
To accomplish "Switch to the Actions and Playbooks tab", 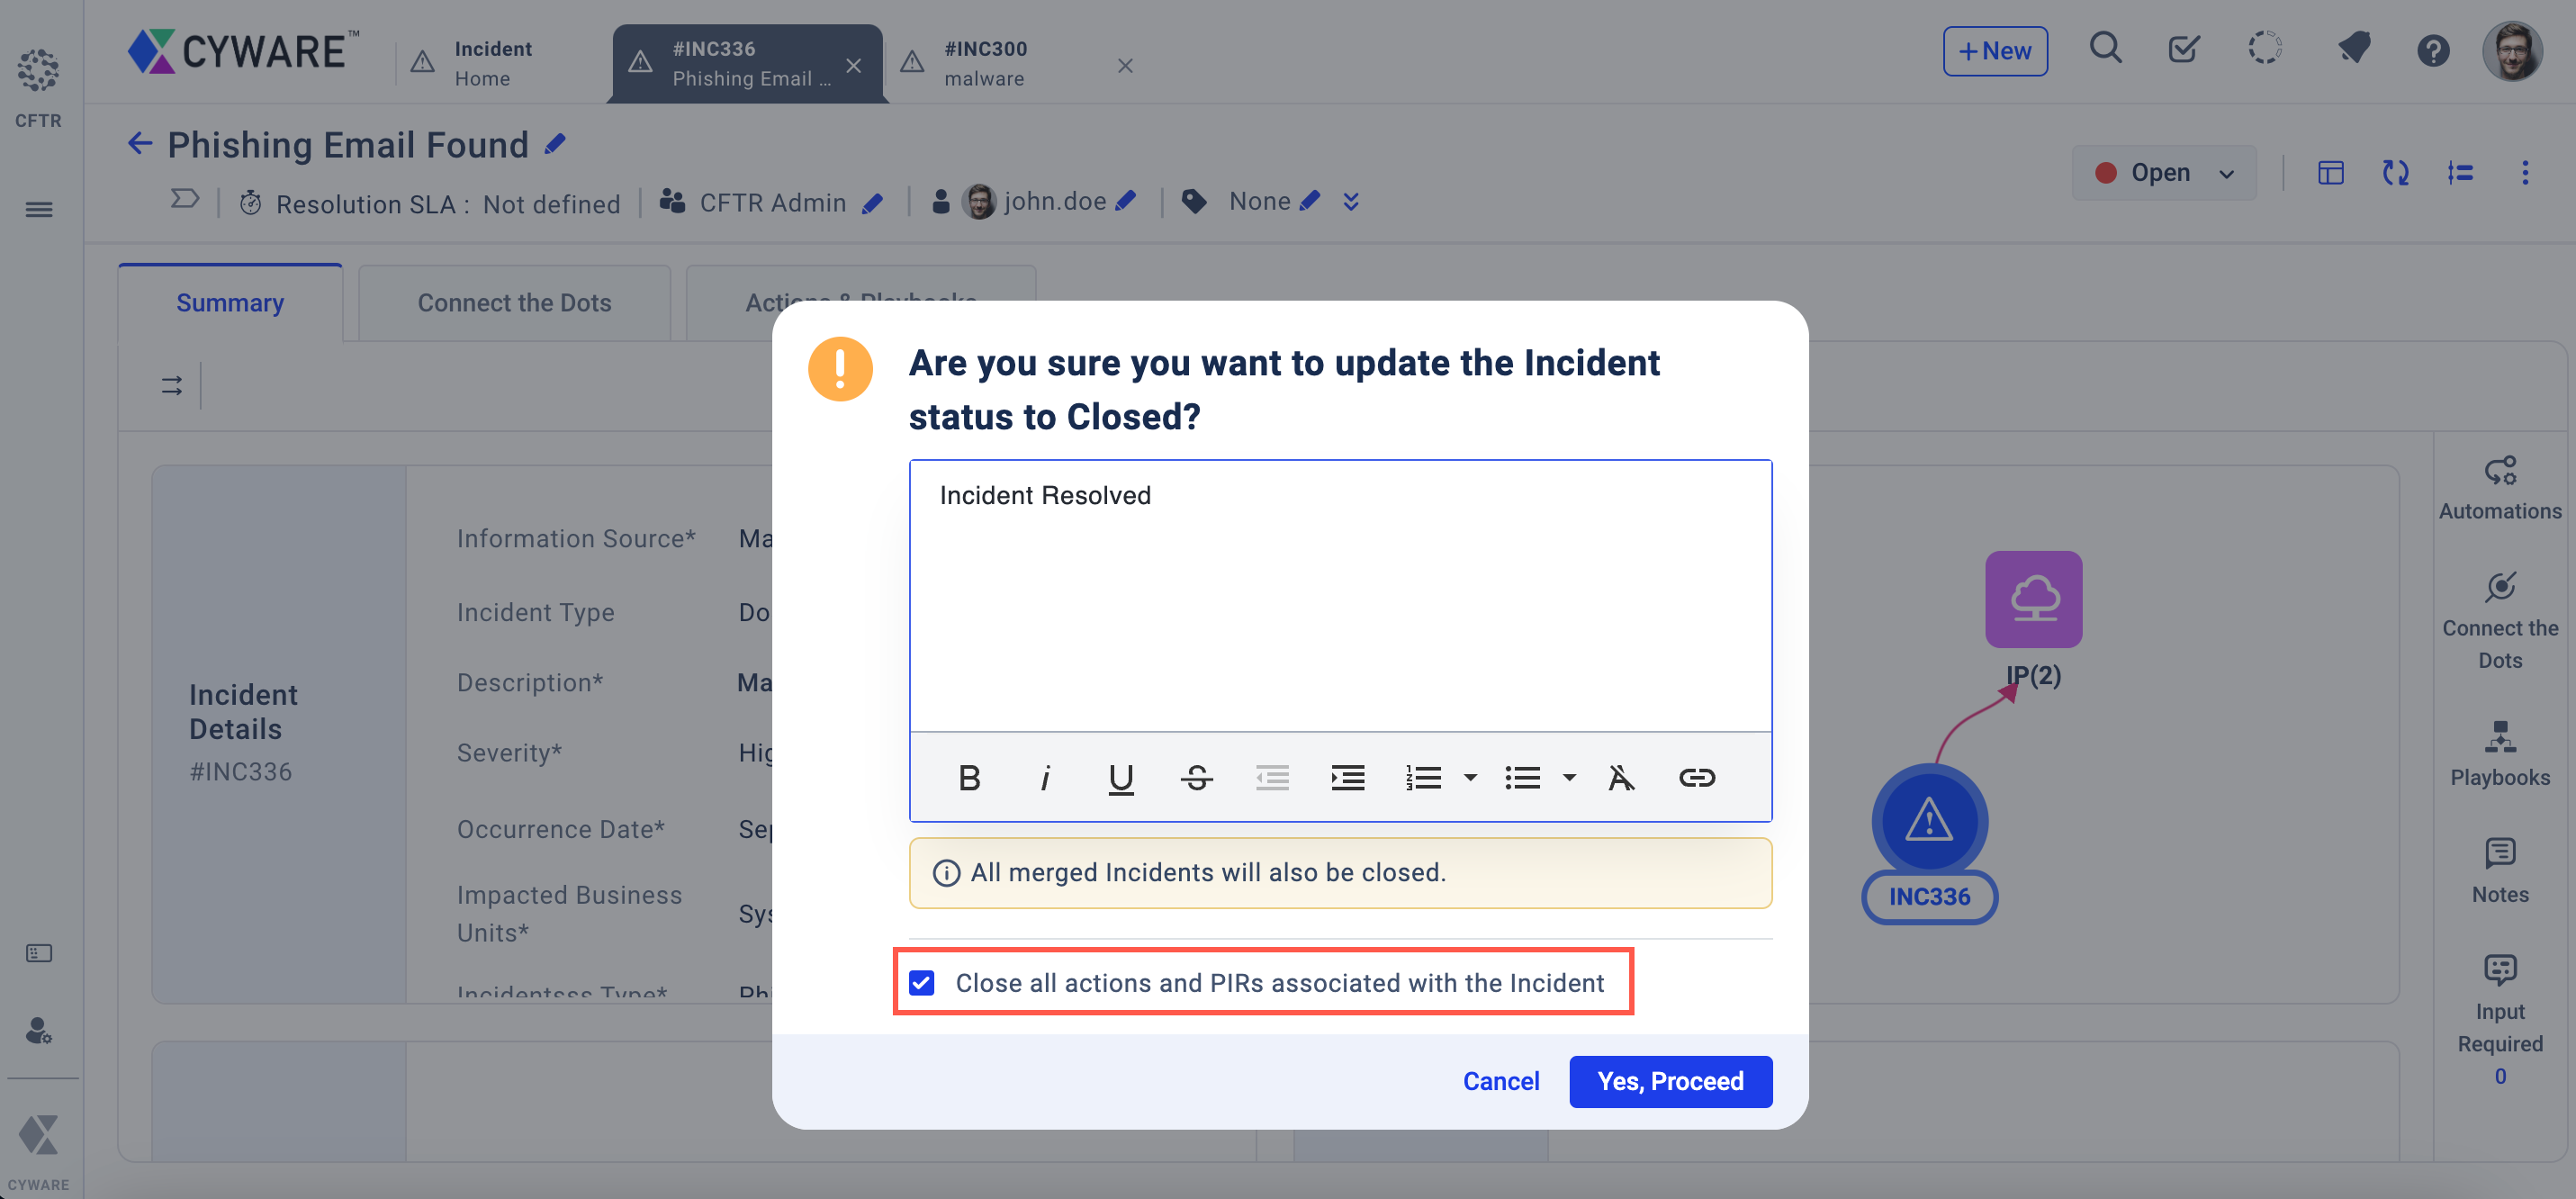I will (860, 301).
